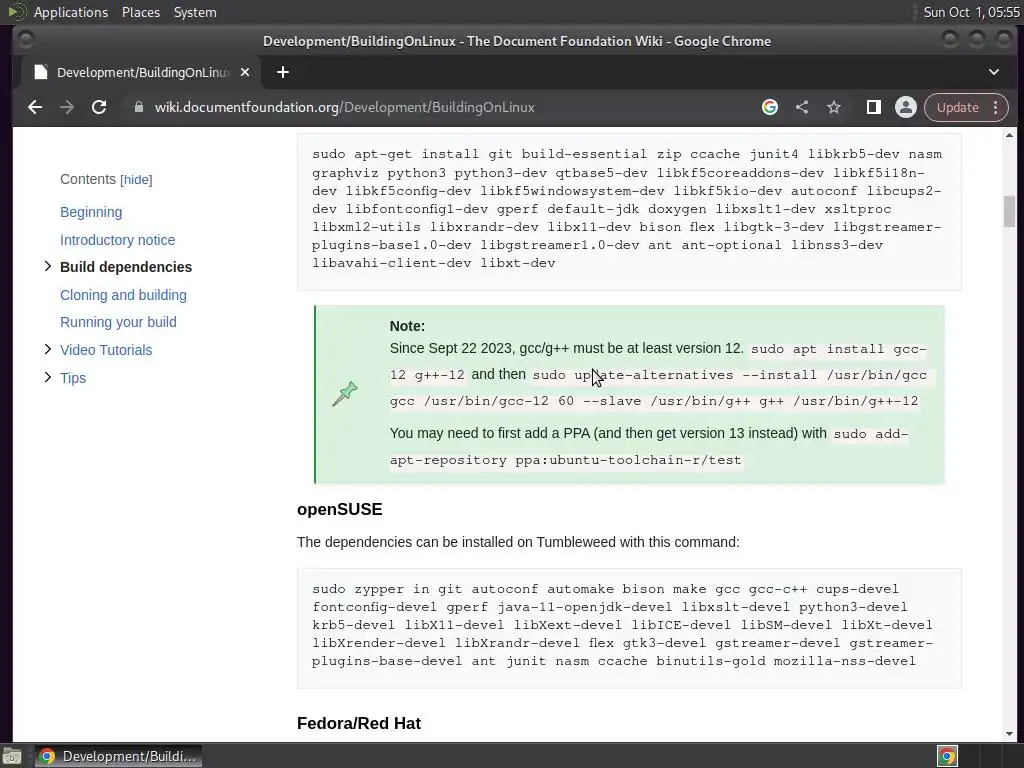Click the forward navigation arrow

pos(67,107)
